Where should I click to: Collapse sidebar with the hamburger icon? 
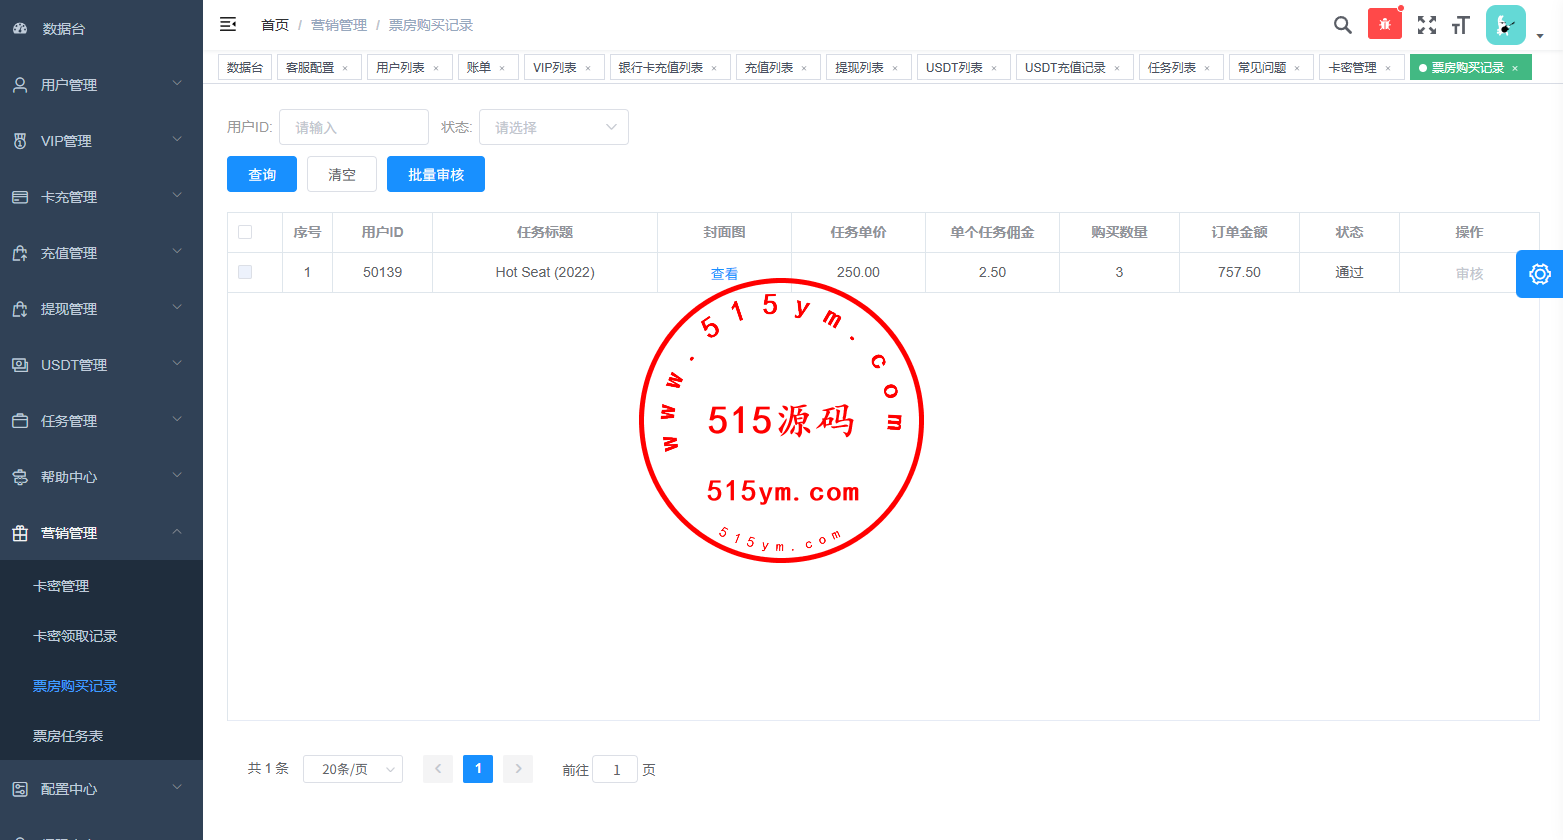pos(228,24)
